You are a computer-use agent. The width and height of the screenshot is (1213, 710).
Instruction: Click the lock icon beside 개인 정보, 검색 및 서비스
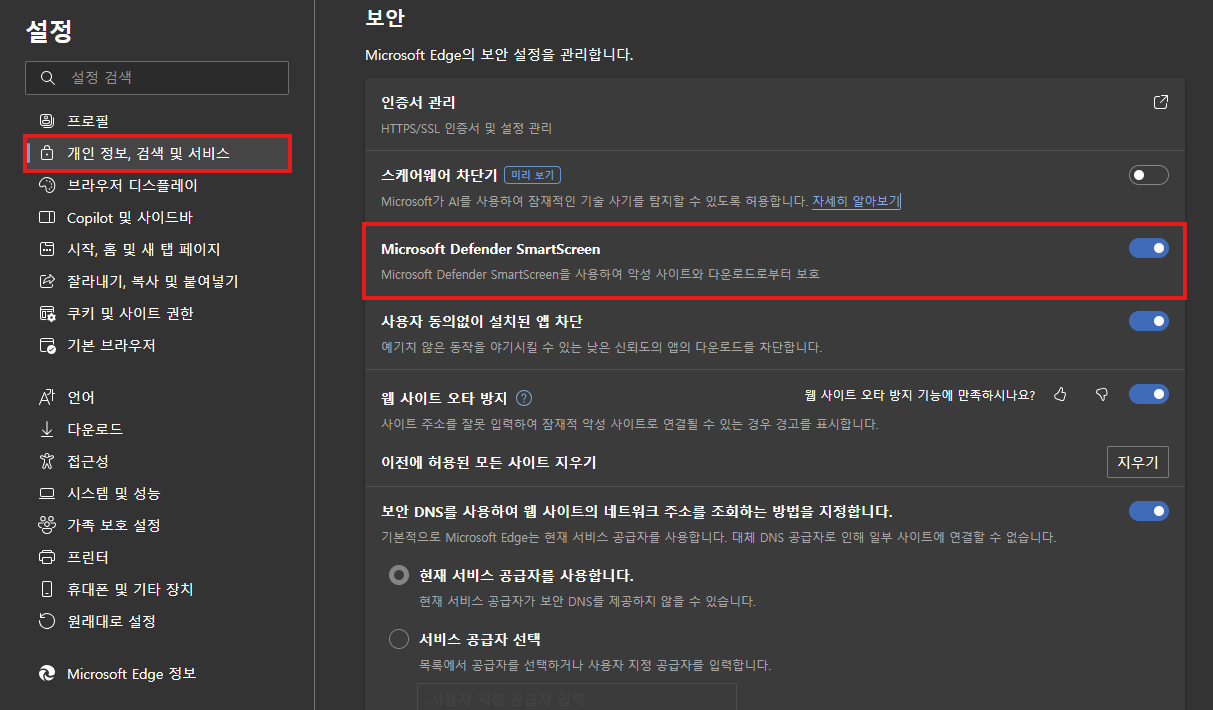(x=47, y=153)
